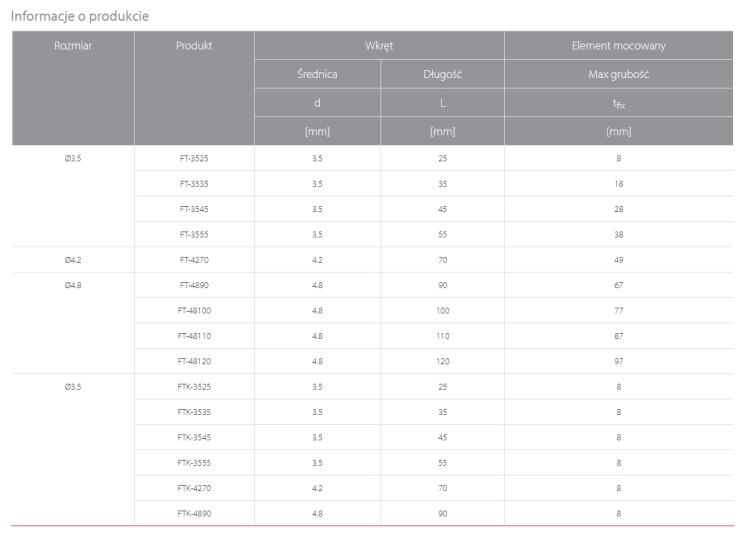
Task: Click the Element mocowany header
Action: coord(618,46)
